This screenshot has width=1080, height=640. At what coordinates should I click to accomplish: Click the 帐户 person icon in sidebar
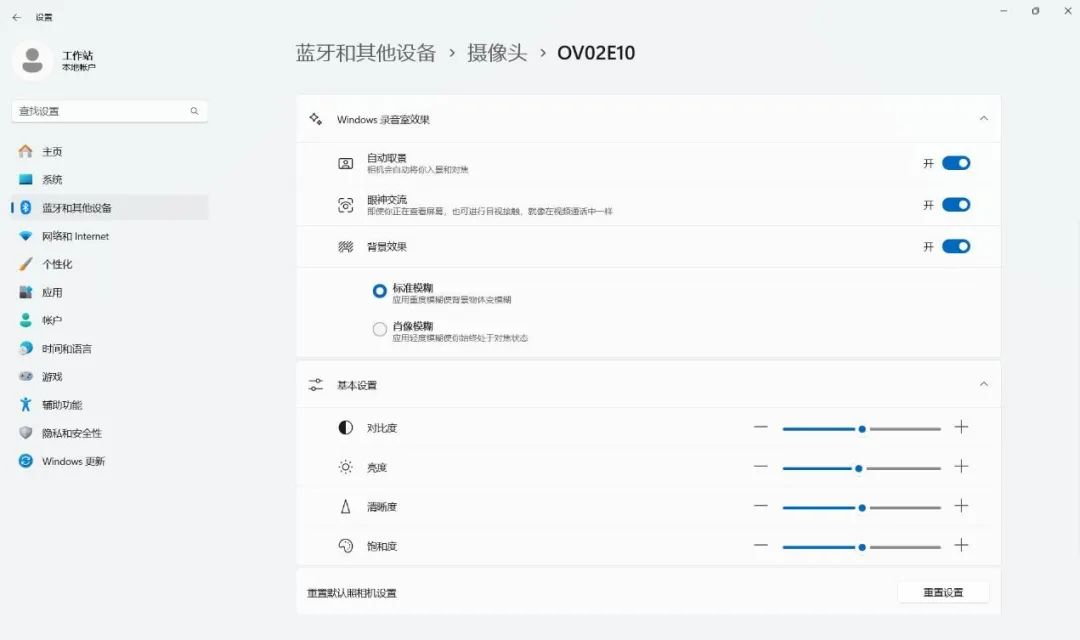tap(25, 320)
